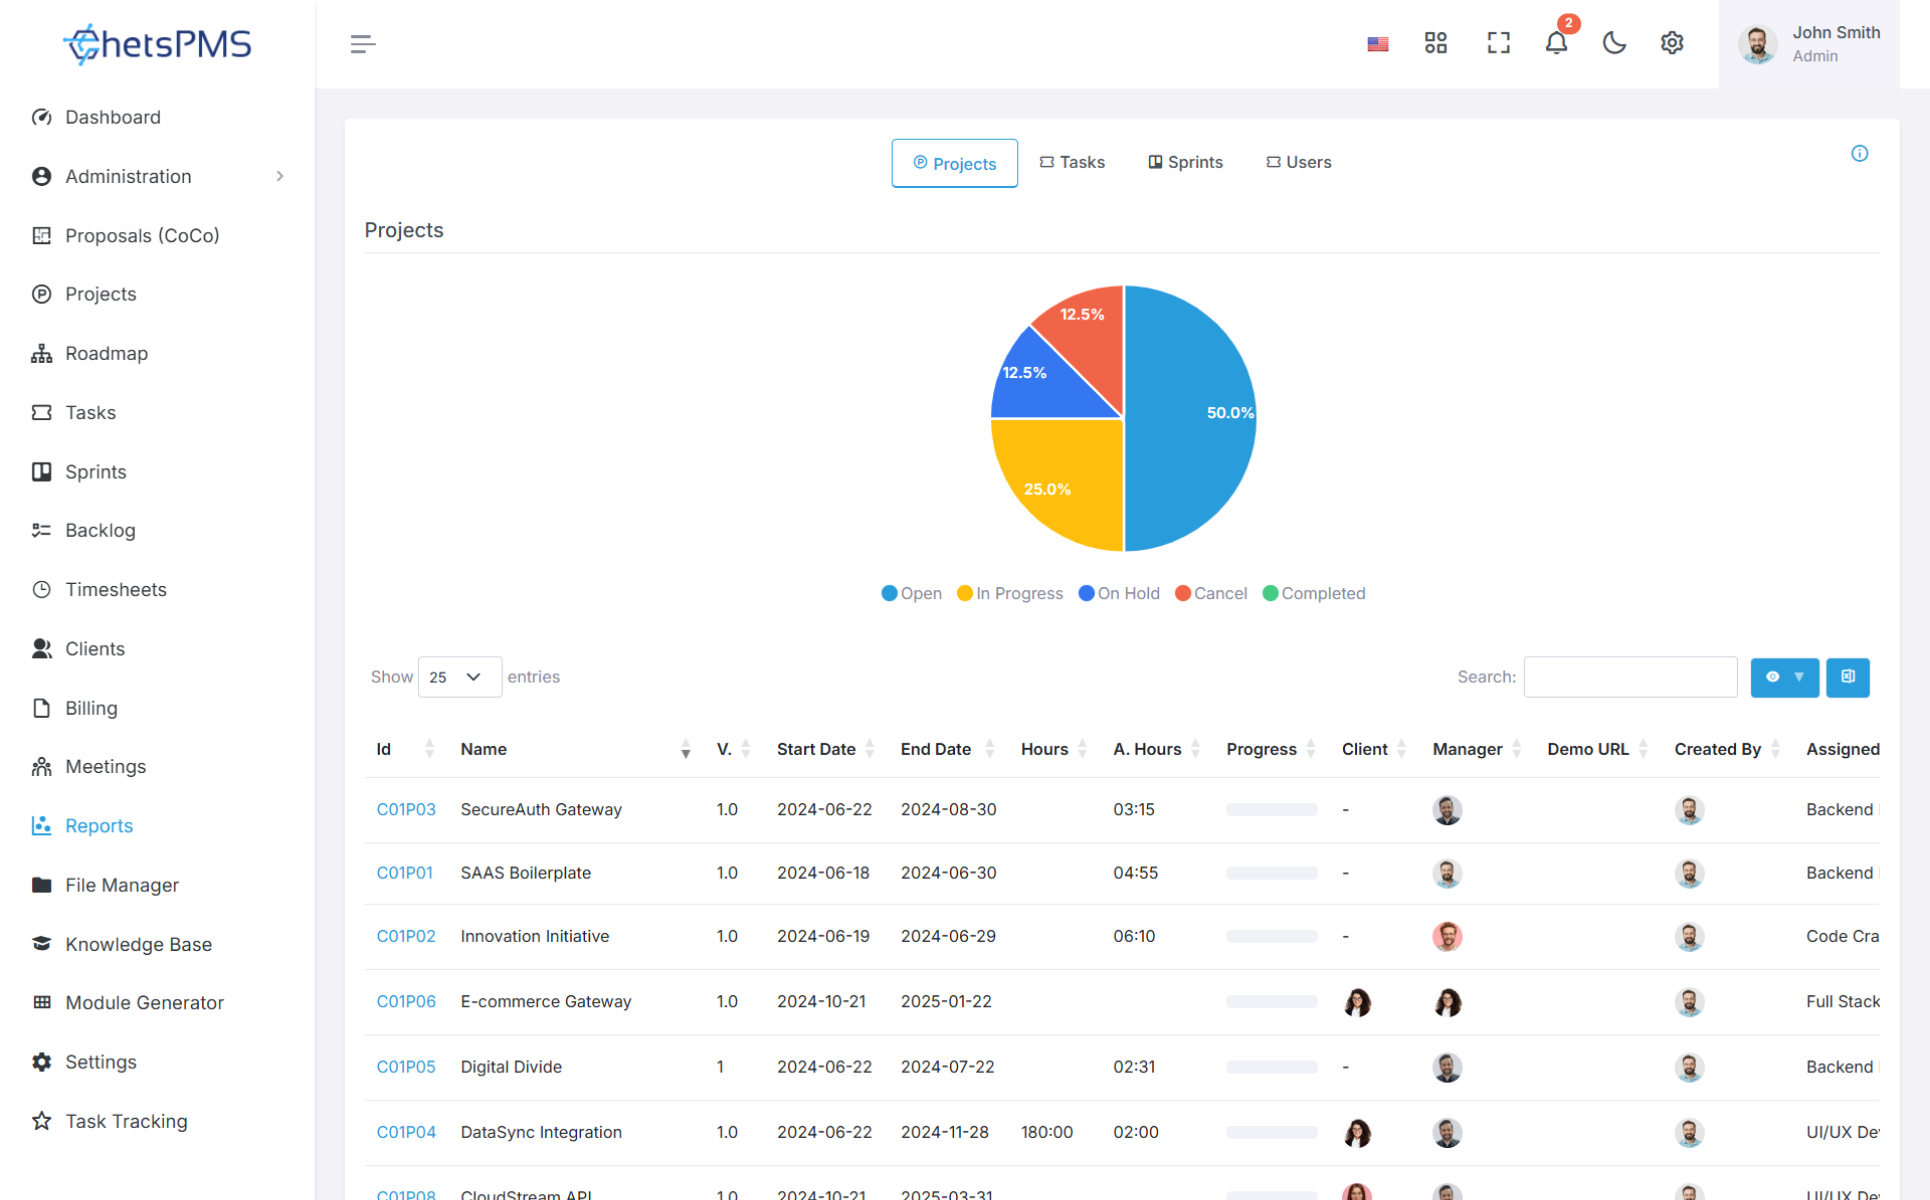Toggle the hamburger sidebar menu icon
This screenshot has height=1200, width=1930.
click(x=362, y=44)
